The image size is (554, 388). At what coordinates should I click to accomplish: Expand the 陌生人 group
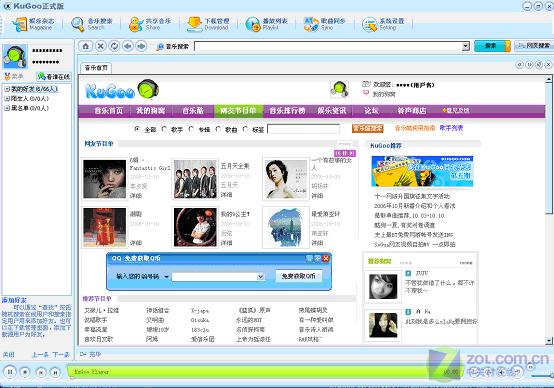[7, 99]
